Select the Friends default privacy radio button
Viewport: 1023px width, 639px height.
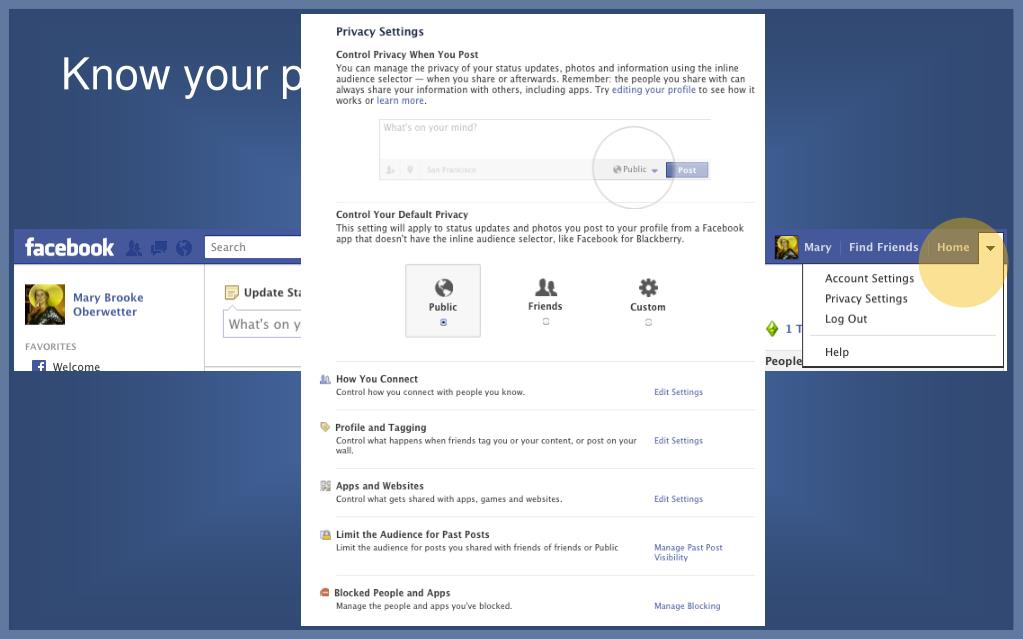(x=546, y=322)
